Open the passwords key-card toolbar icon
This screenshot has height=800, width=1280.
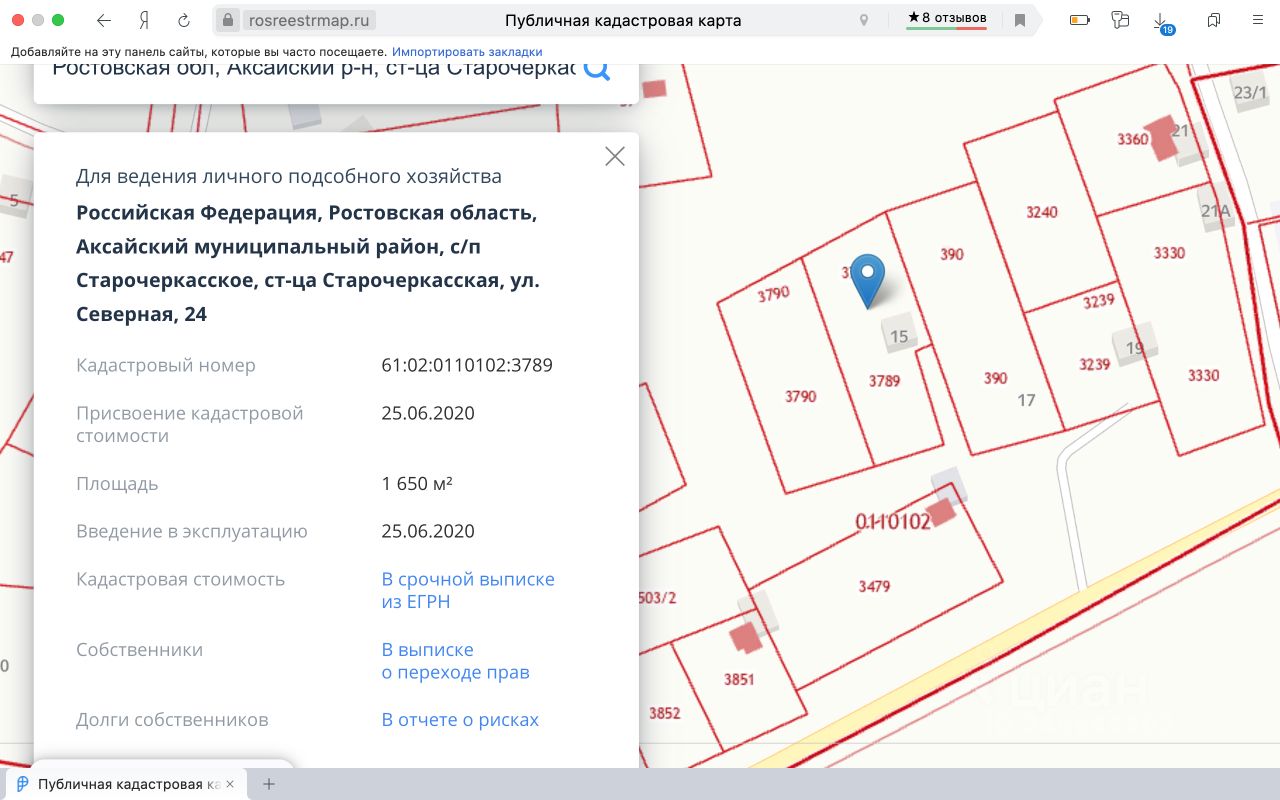(x=1120, y=20)
